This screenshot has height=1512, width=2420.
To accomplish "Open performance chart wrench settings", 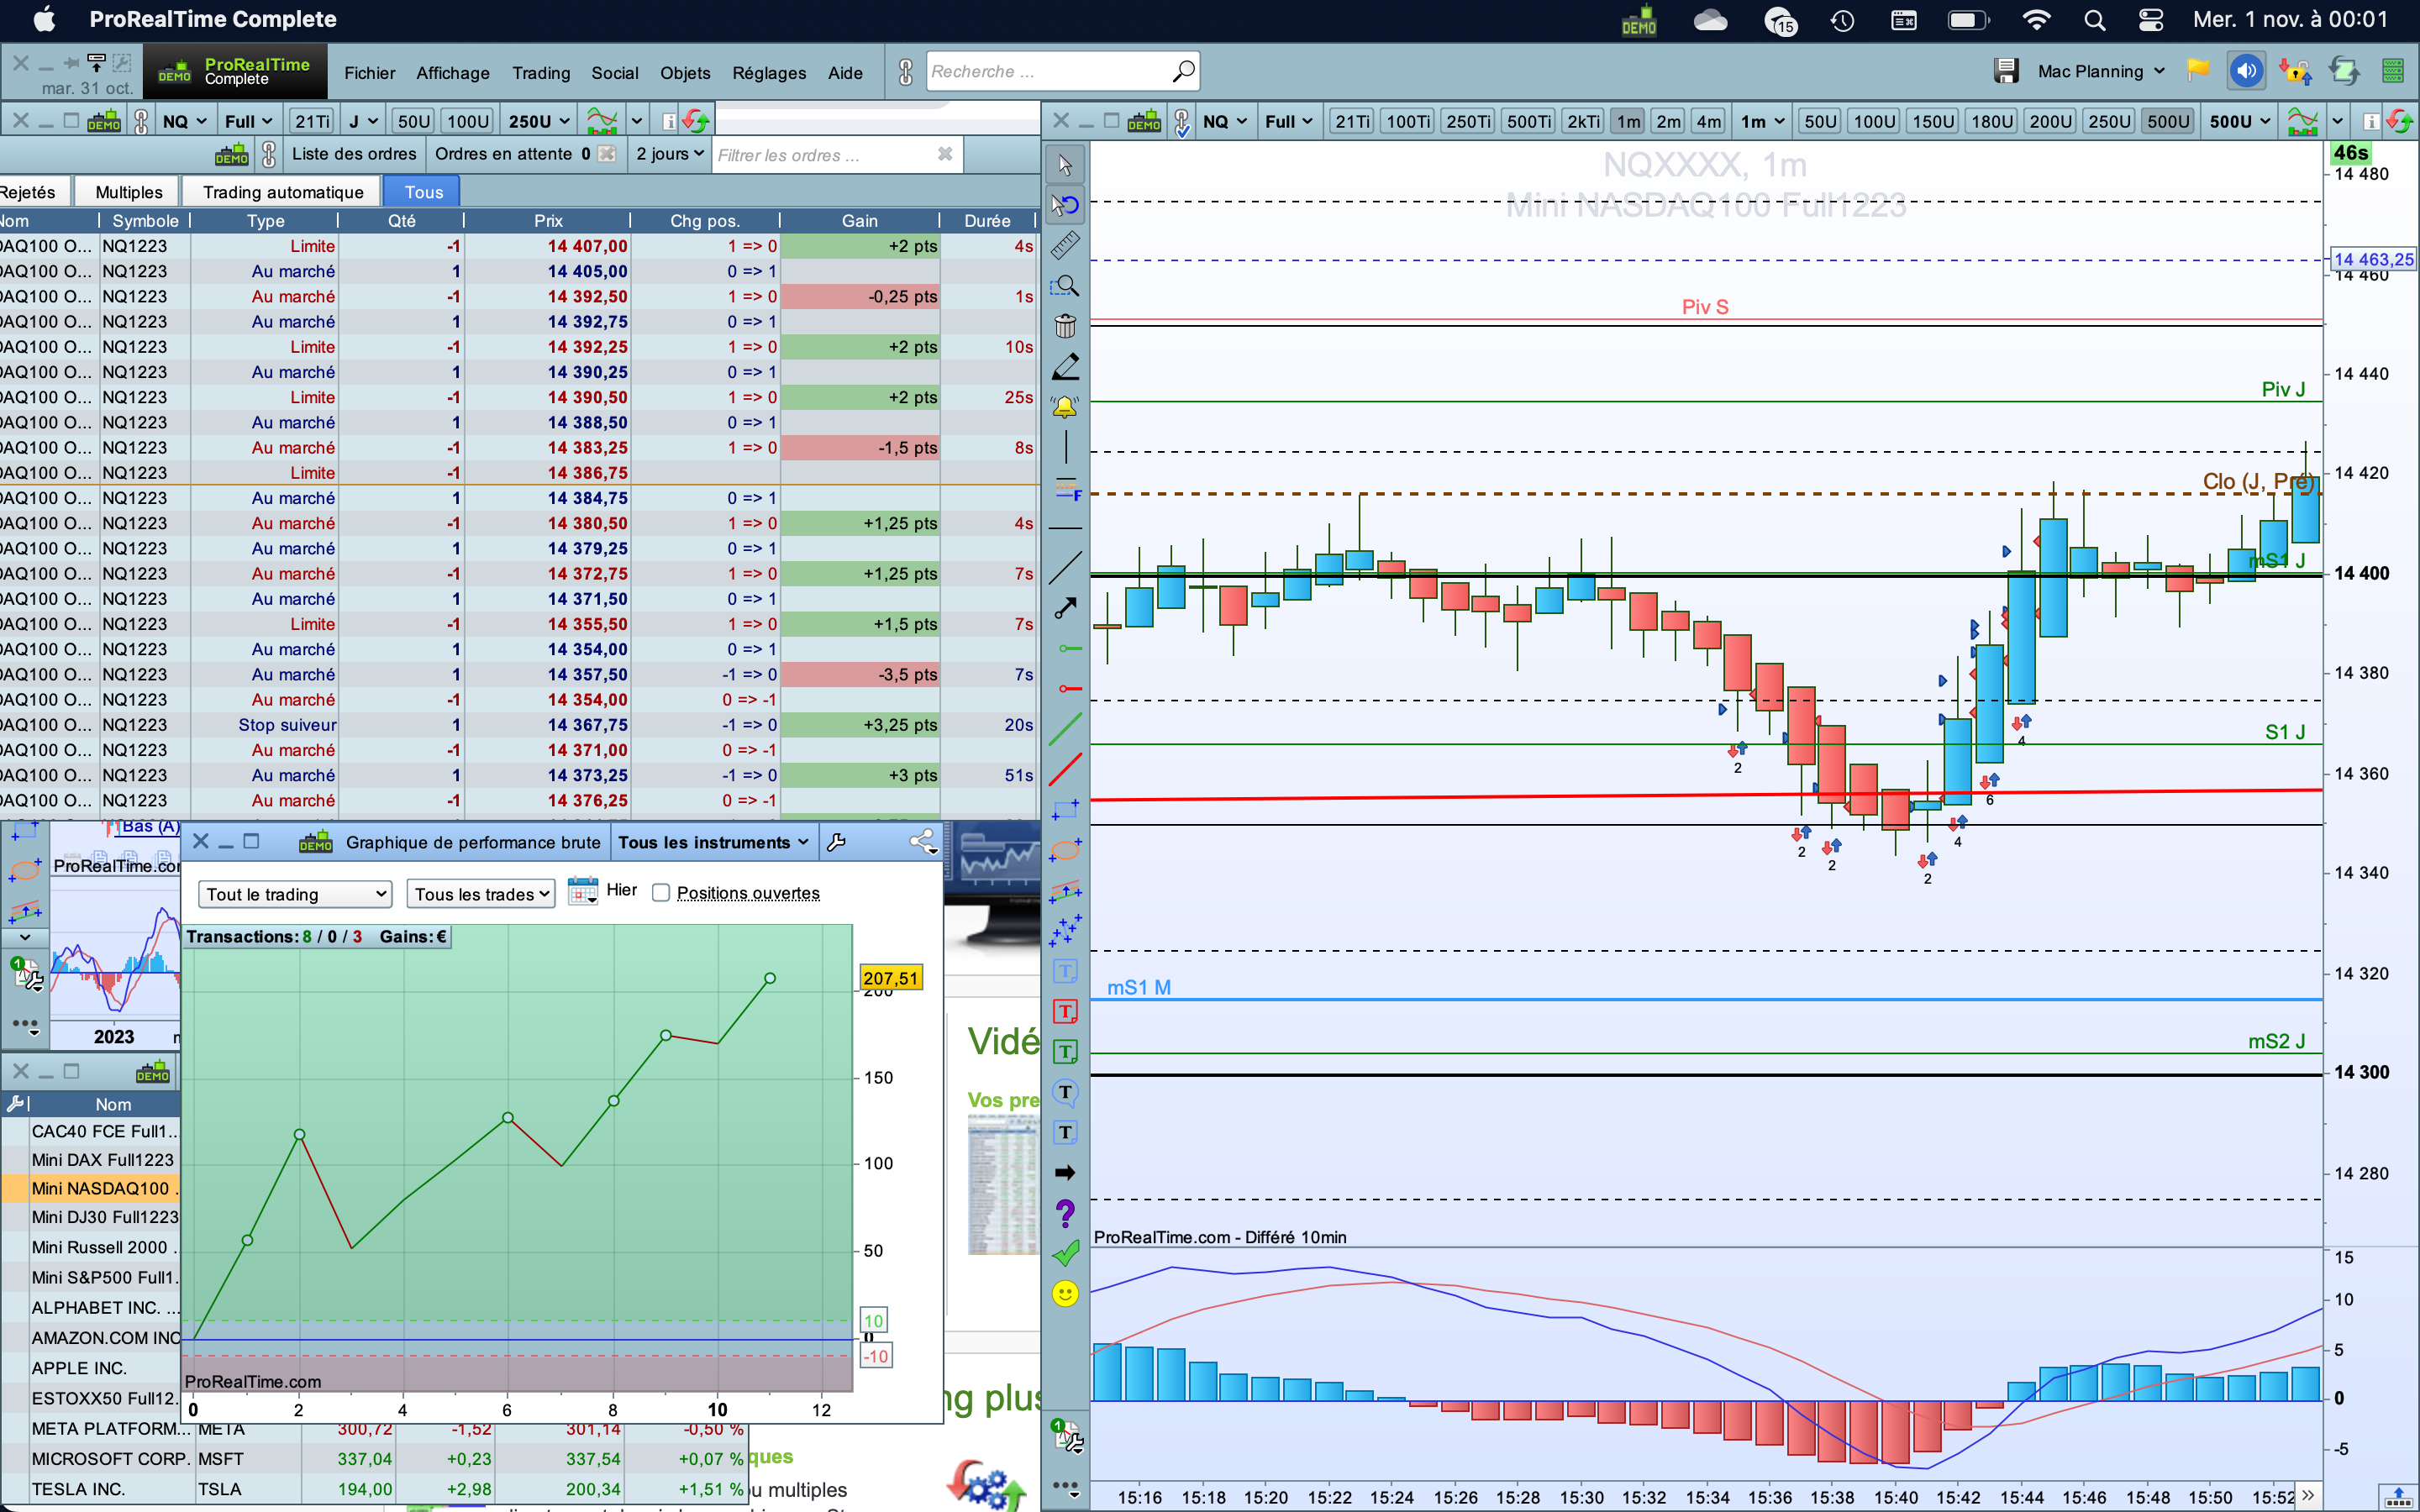I will 837,842.
